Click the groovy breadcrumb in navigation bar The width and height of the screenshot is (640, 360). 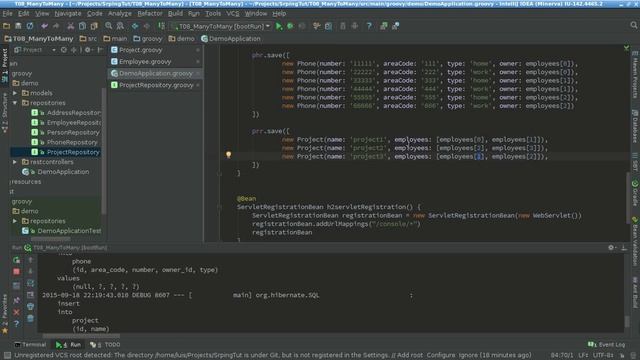148,39
